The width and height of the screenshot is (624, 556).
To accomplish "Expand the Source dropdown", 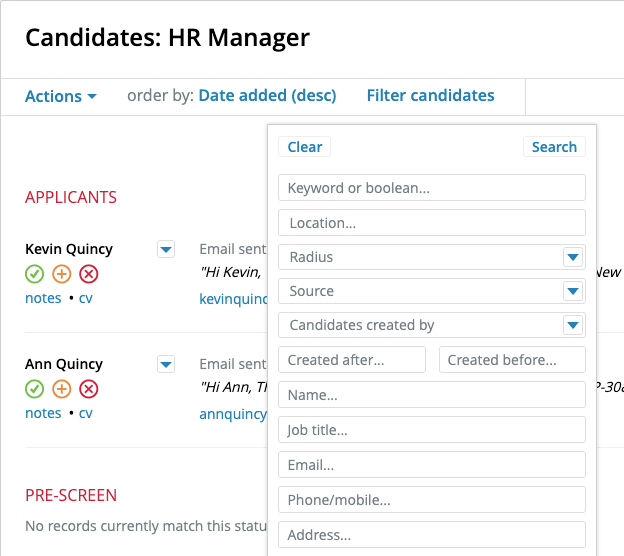I will pyautogui.click(x=572, y=291).
